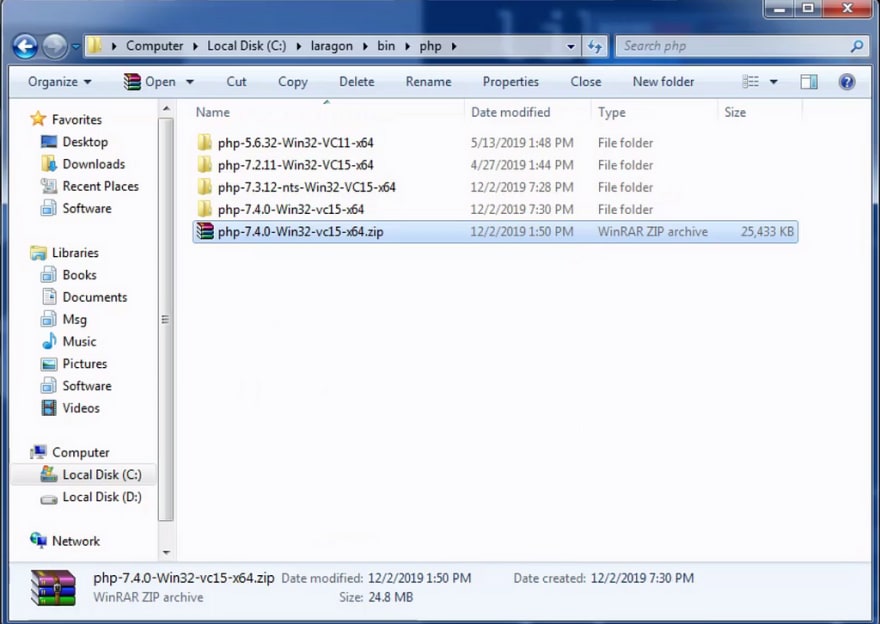Select Computer in navigation pane
The height and width of the screenshot is (624, 880).
80,452
